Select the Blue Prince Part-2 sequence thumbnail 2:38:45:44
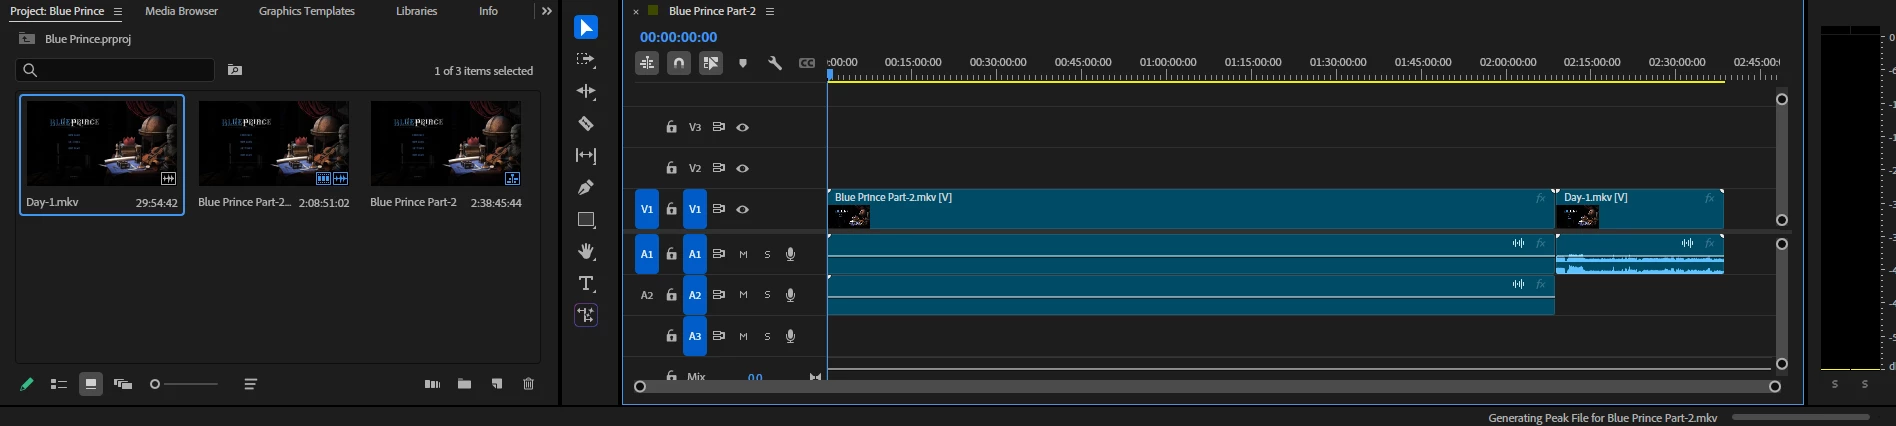1896x426 pixels. point(446,143)
